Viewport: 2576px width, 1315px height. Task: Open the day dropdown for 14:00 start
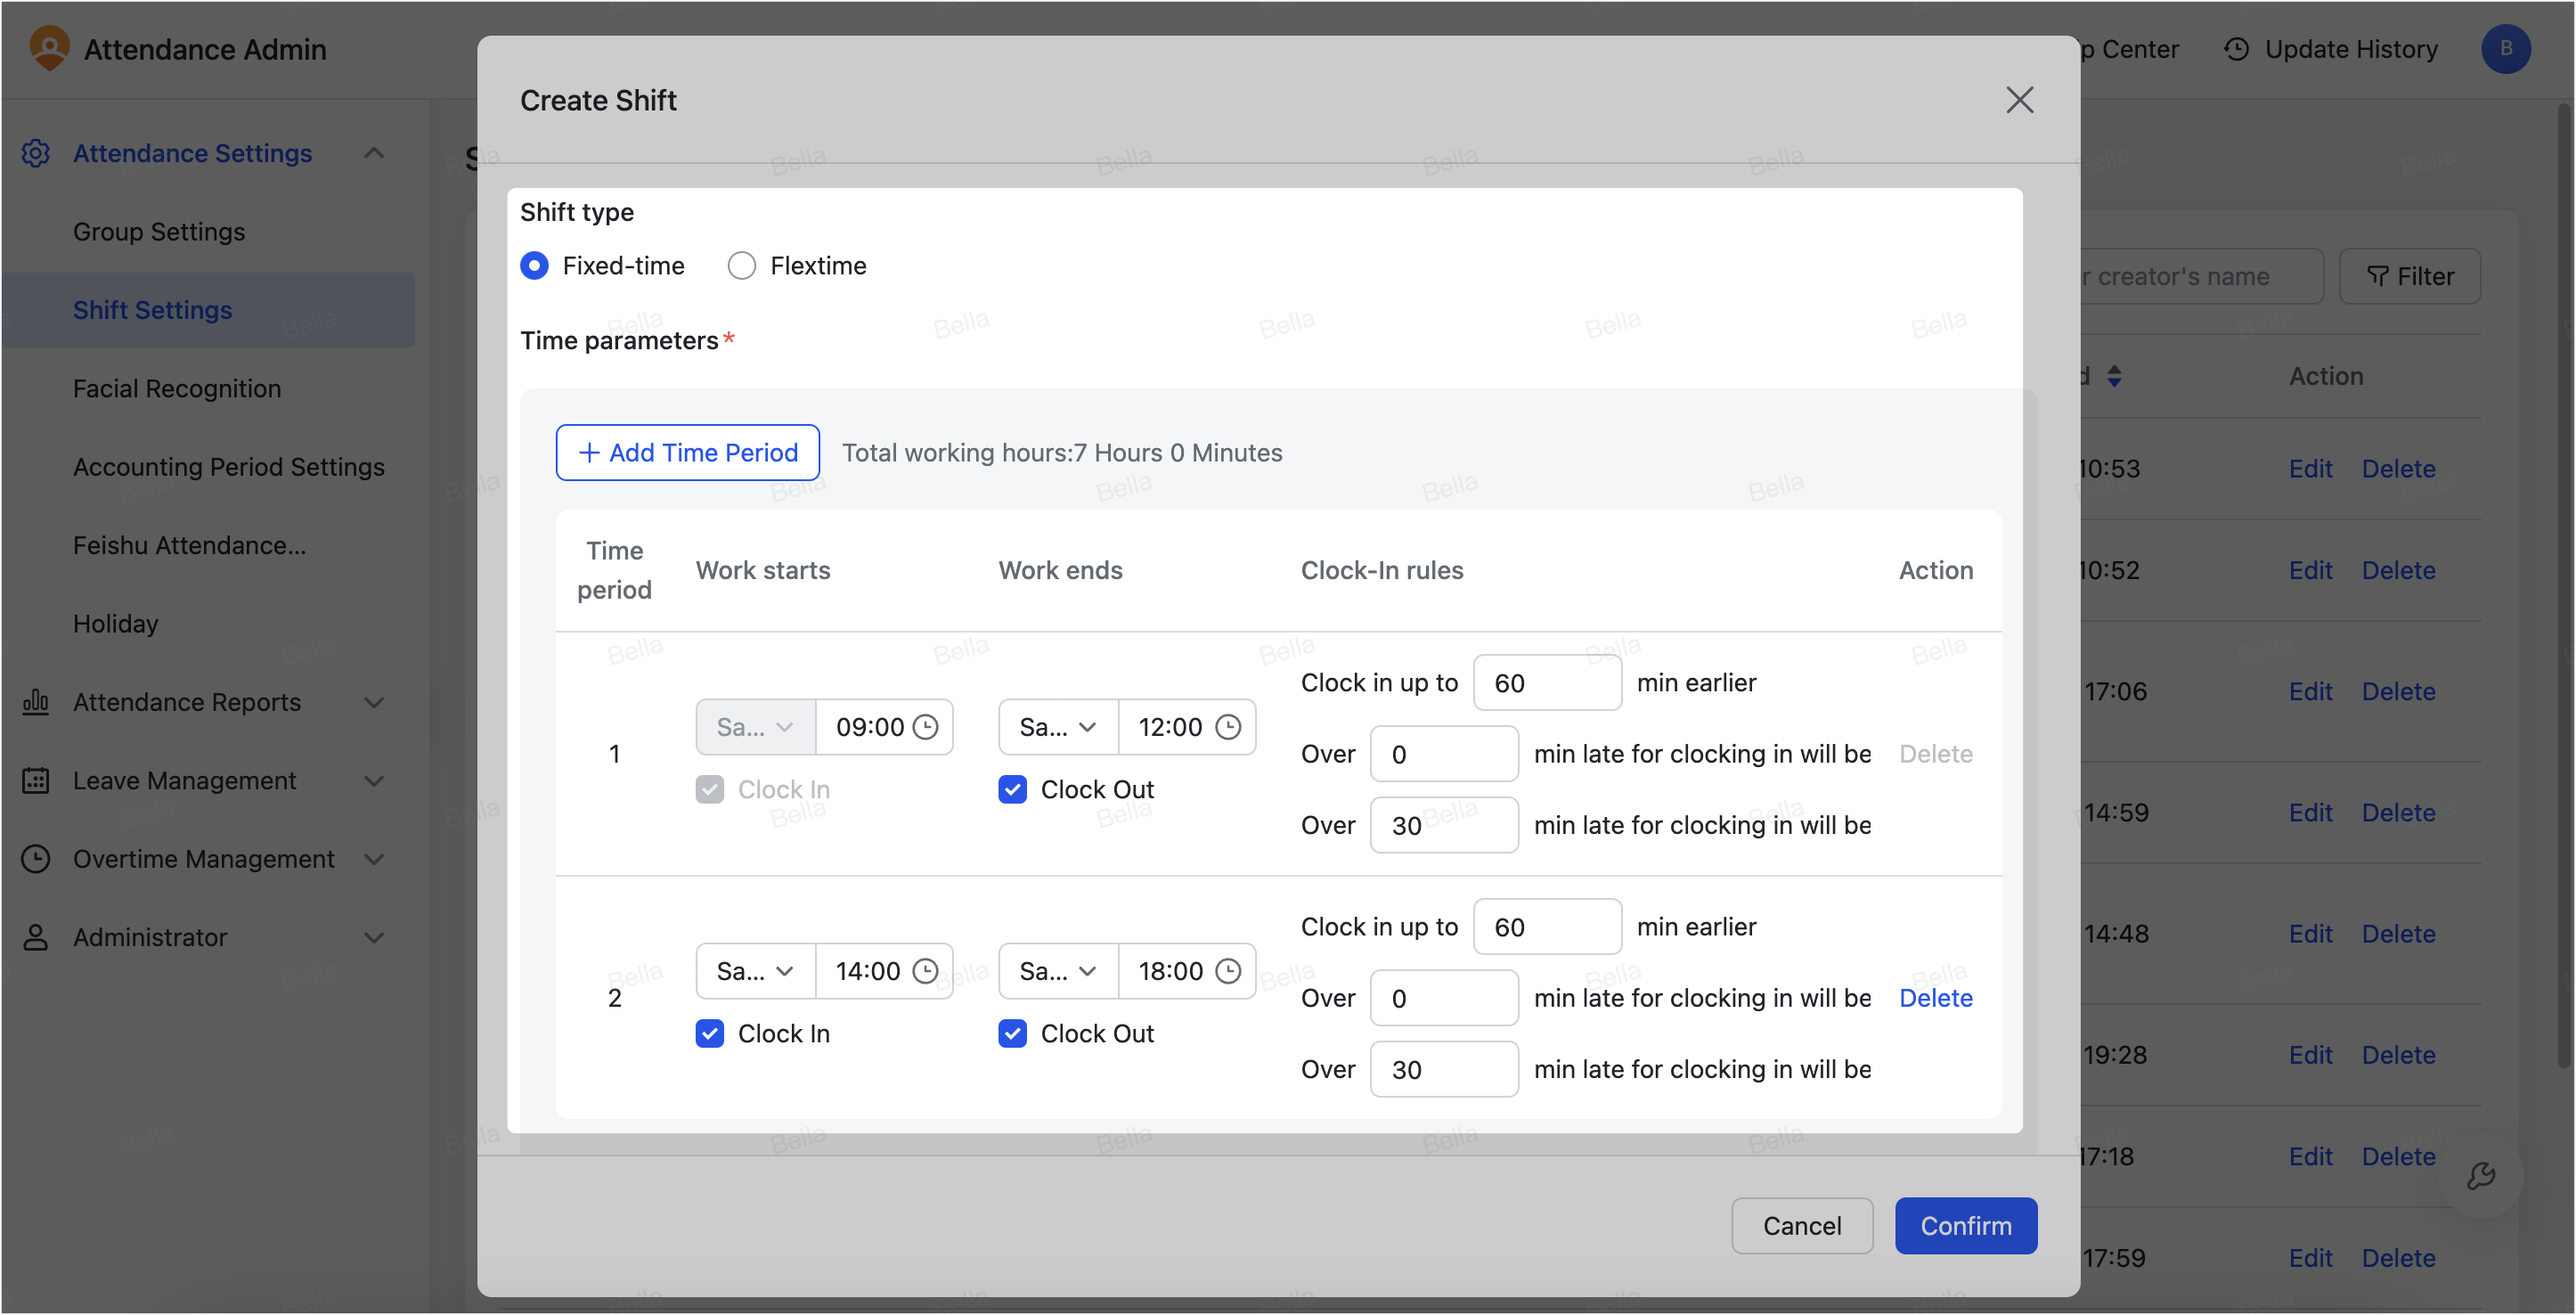tap(754, 970)
